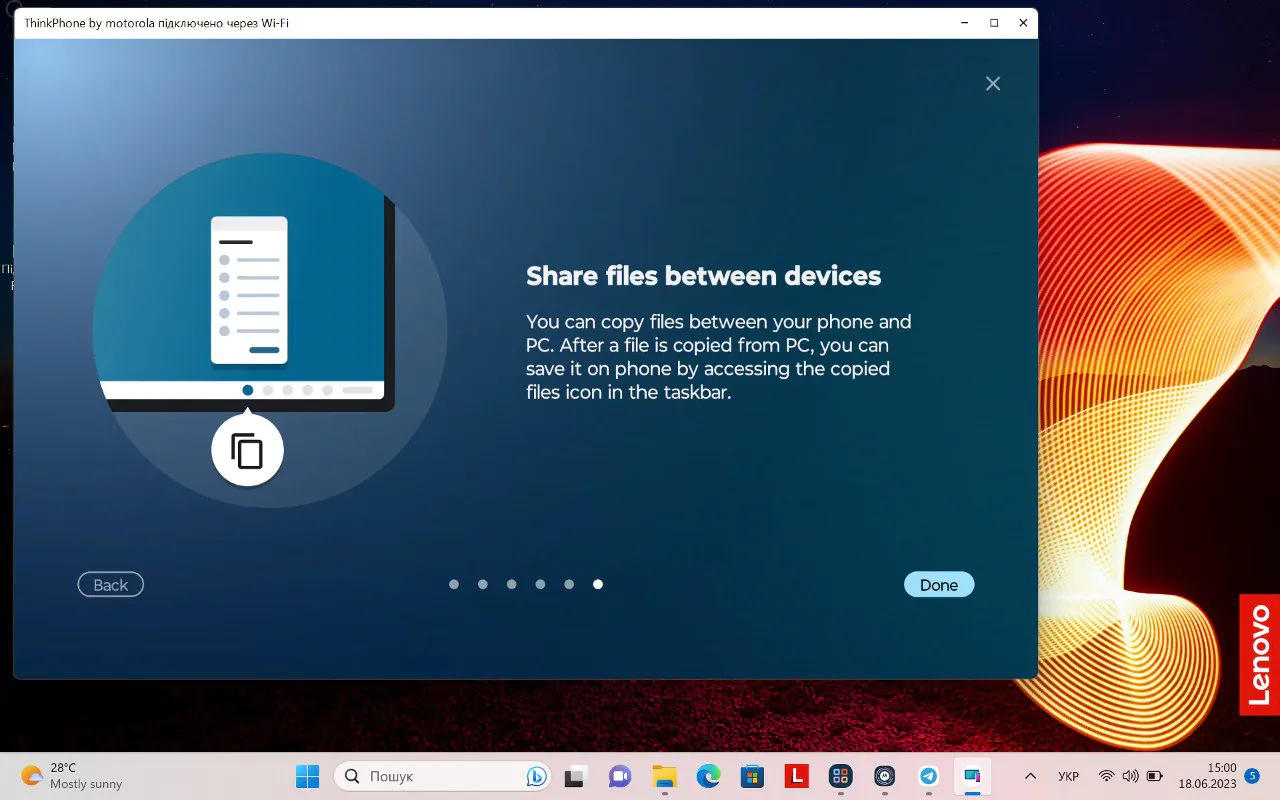Open the Motorola app icon in taskbar

click(884, 776)
